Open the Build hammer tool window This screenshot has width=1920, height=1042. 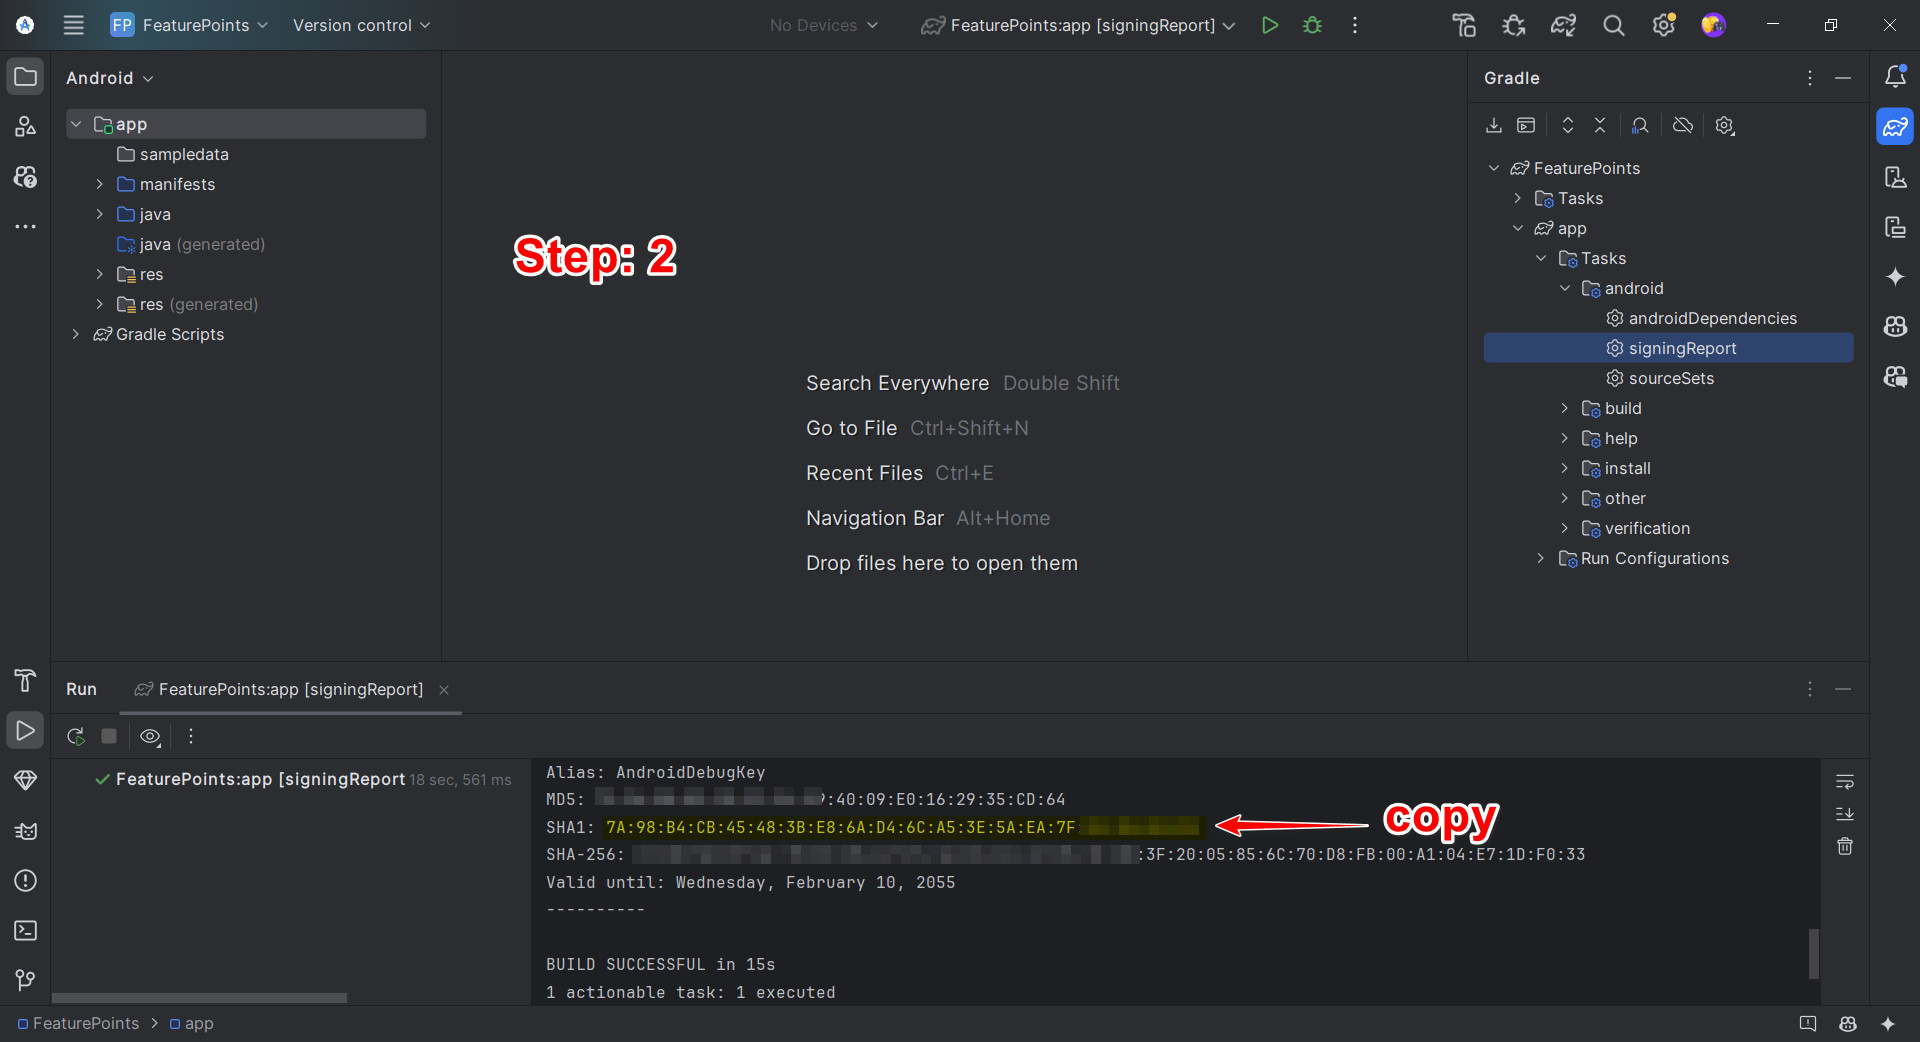pos(25,680)
